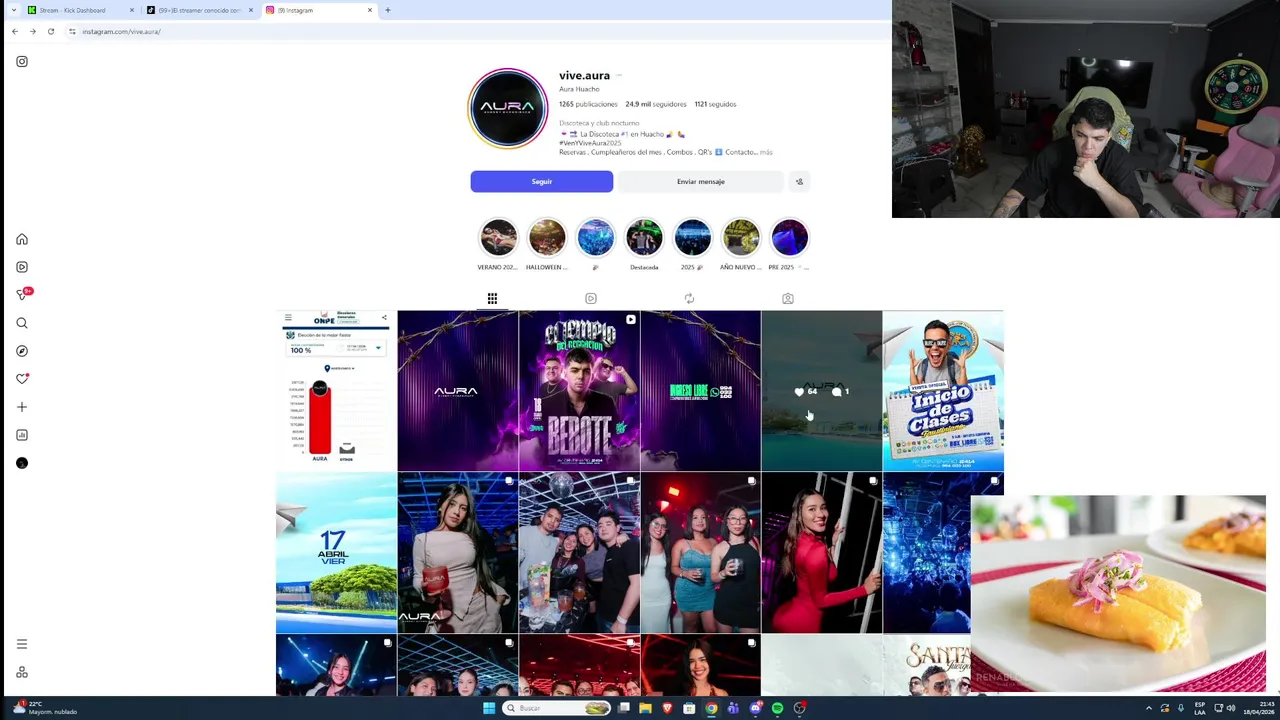The width and height of the screenshot is (1280, 720).
Task: Click the Instagram logo in the sidebar
Action: click(22, 61)
